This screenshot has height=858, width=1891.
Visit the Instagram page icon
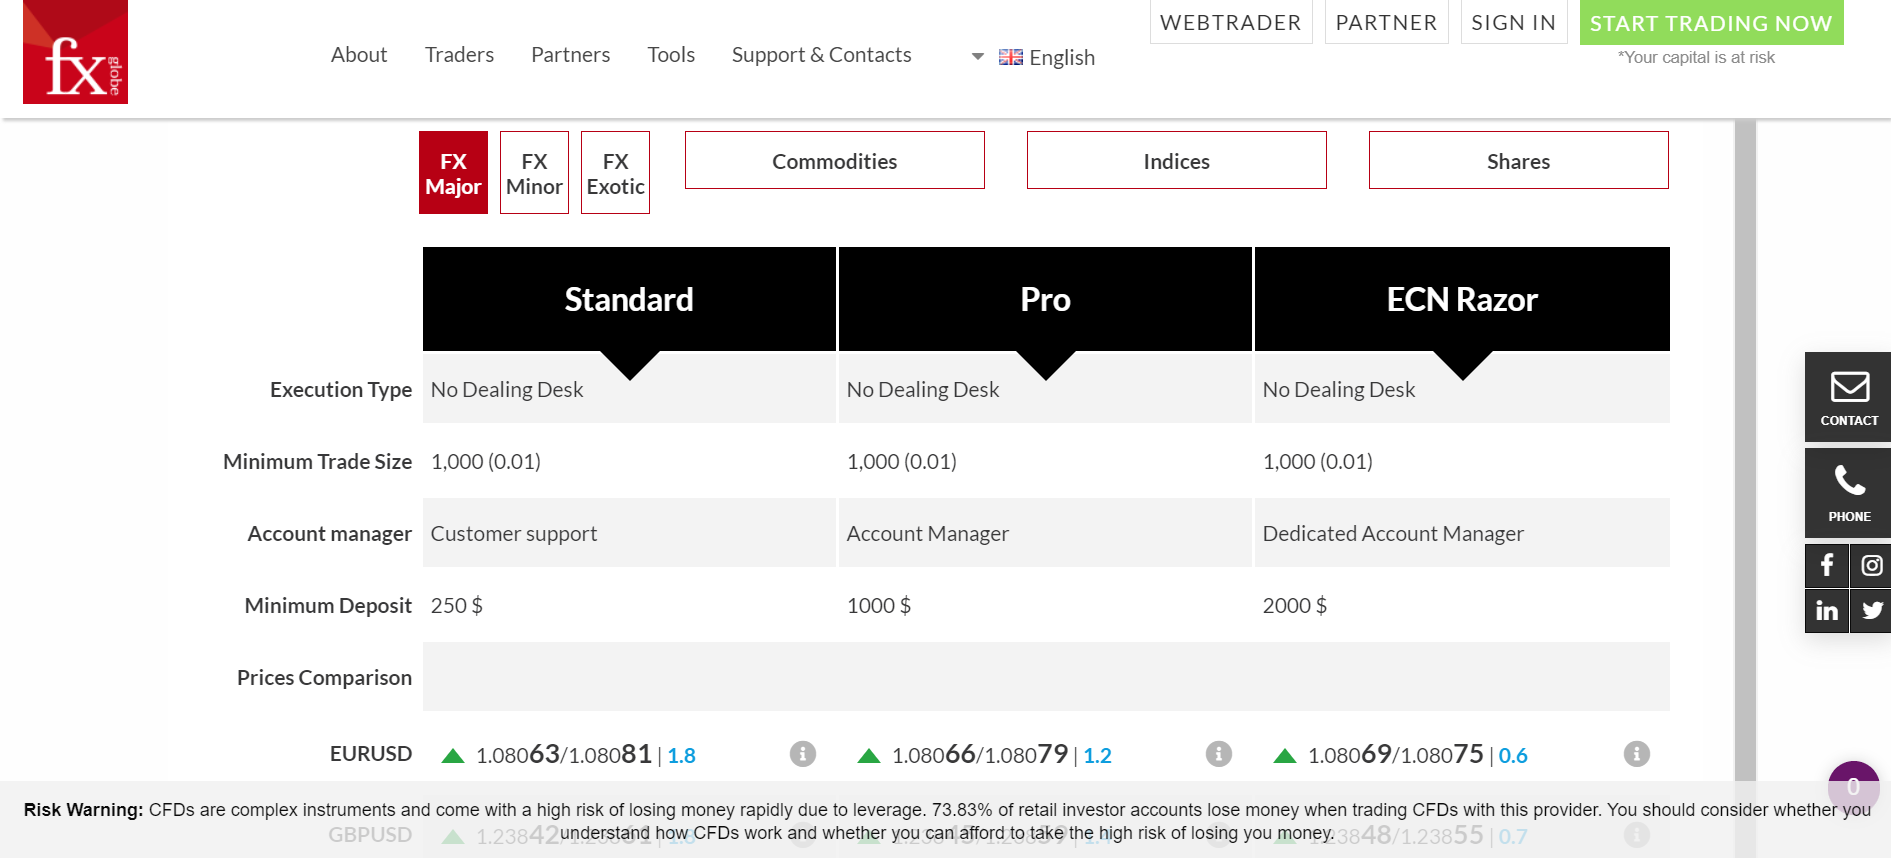[x=1871, y=566]
